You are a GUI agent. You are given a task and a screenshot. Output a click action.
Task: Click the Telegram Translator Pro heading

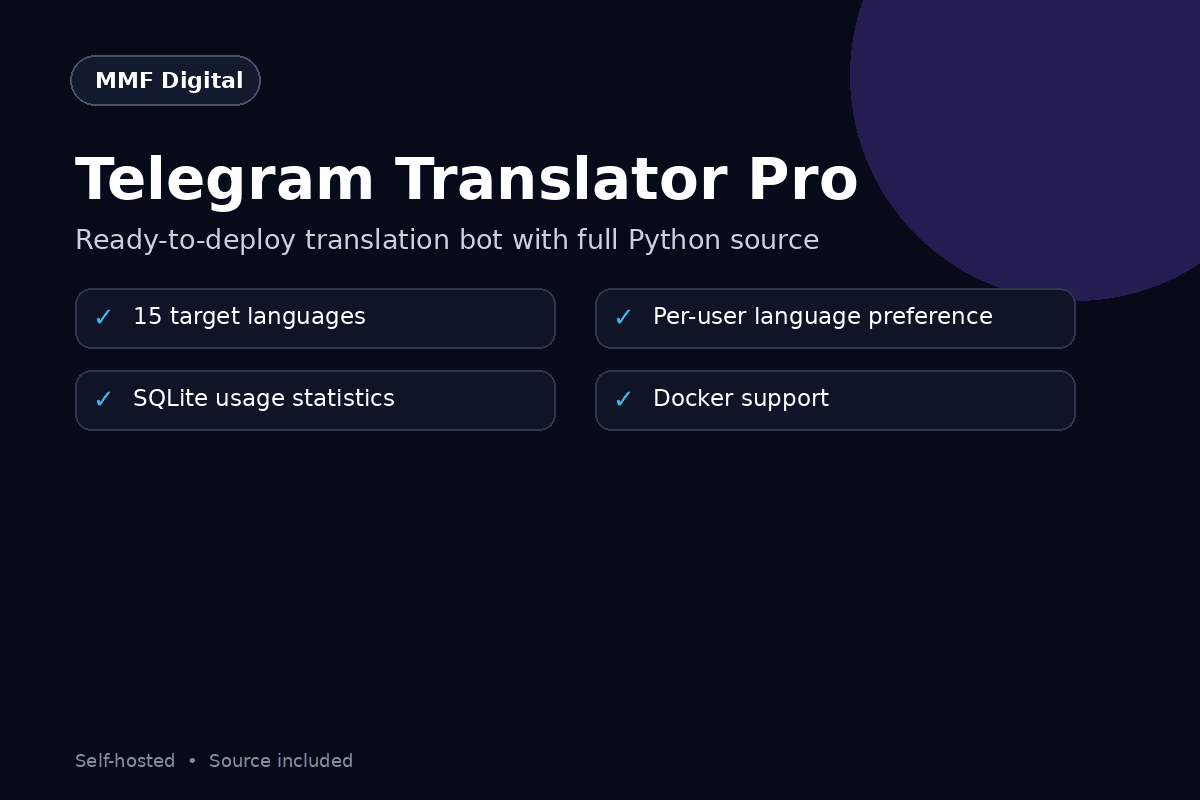coord(466,181)
